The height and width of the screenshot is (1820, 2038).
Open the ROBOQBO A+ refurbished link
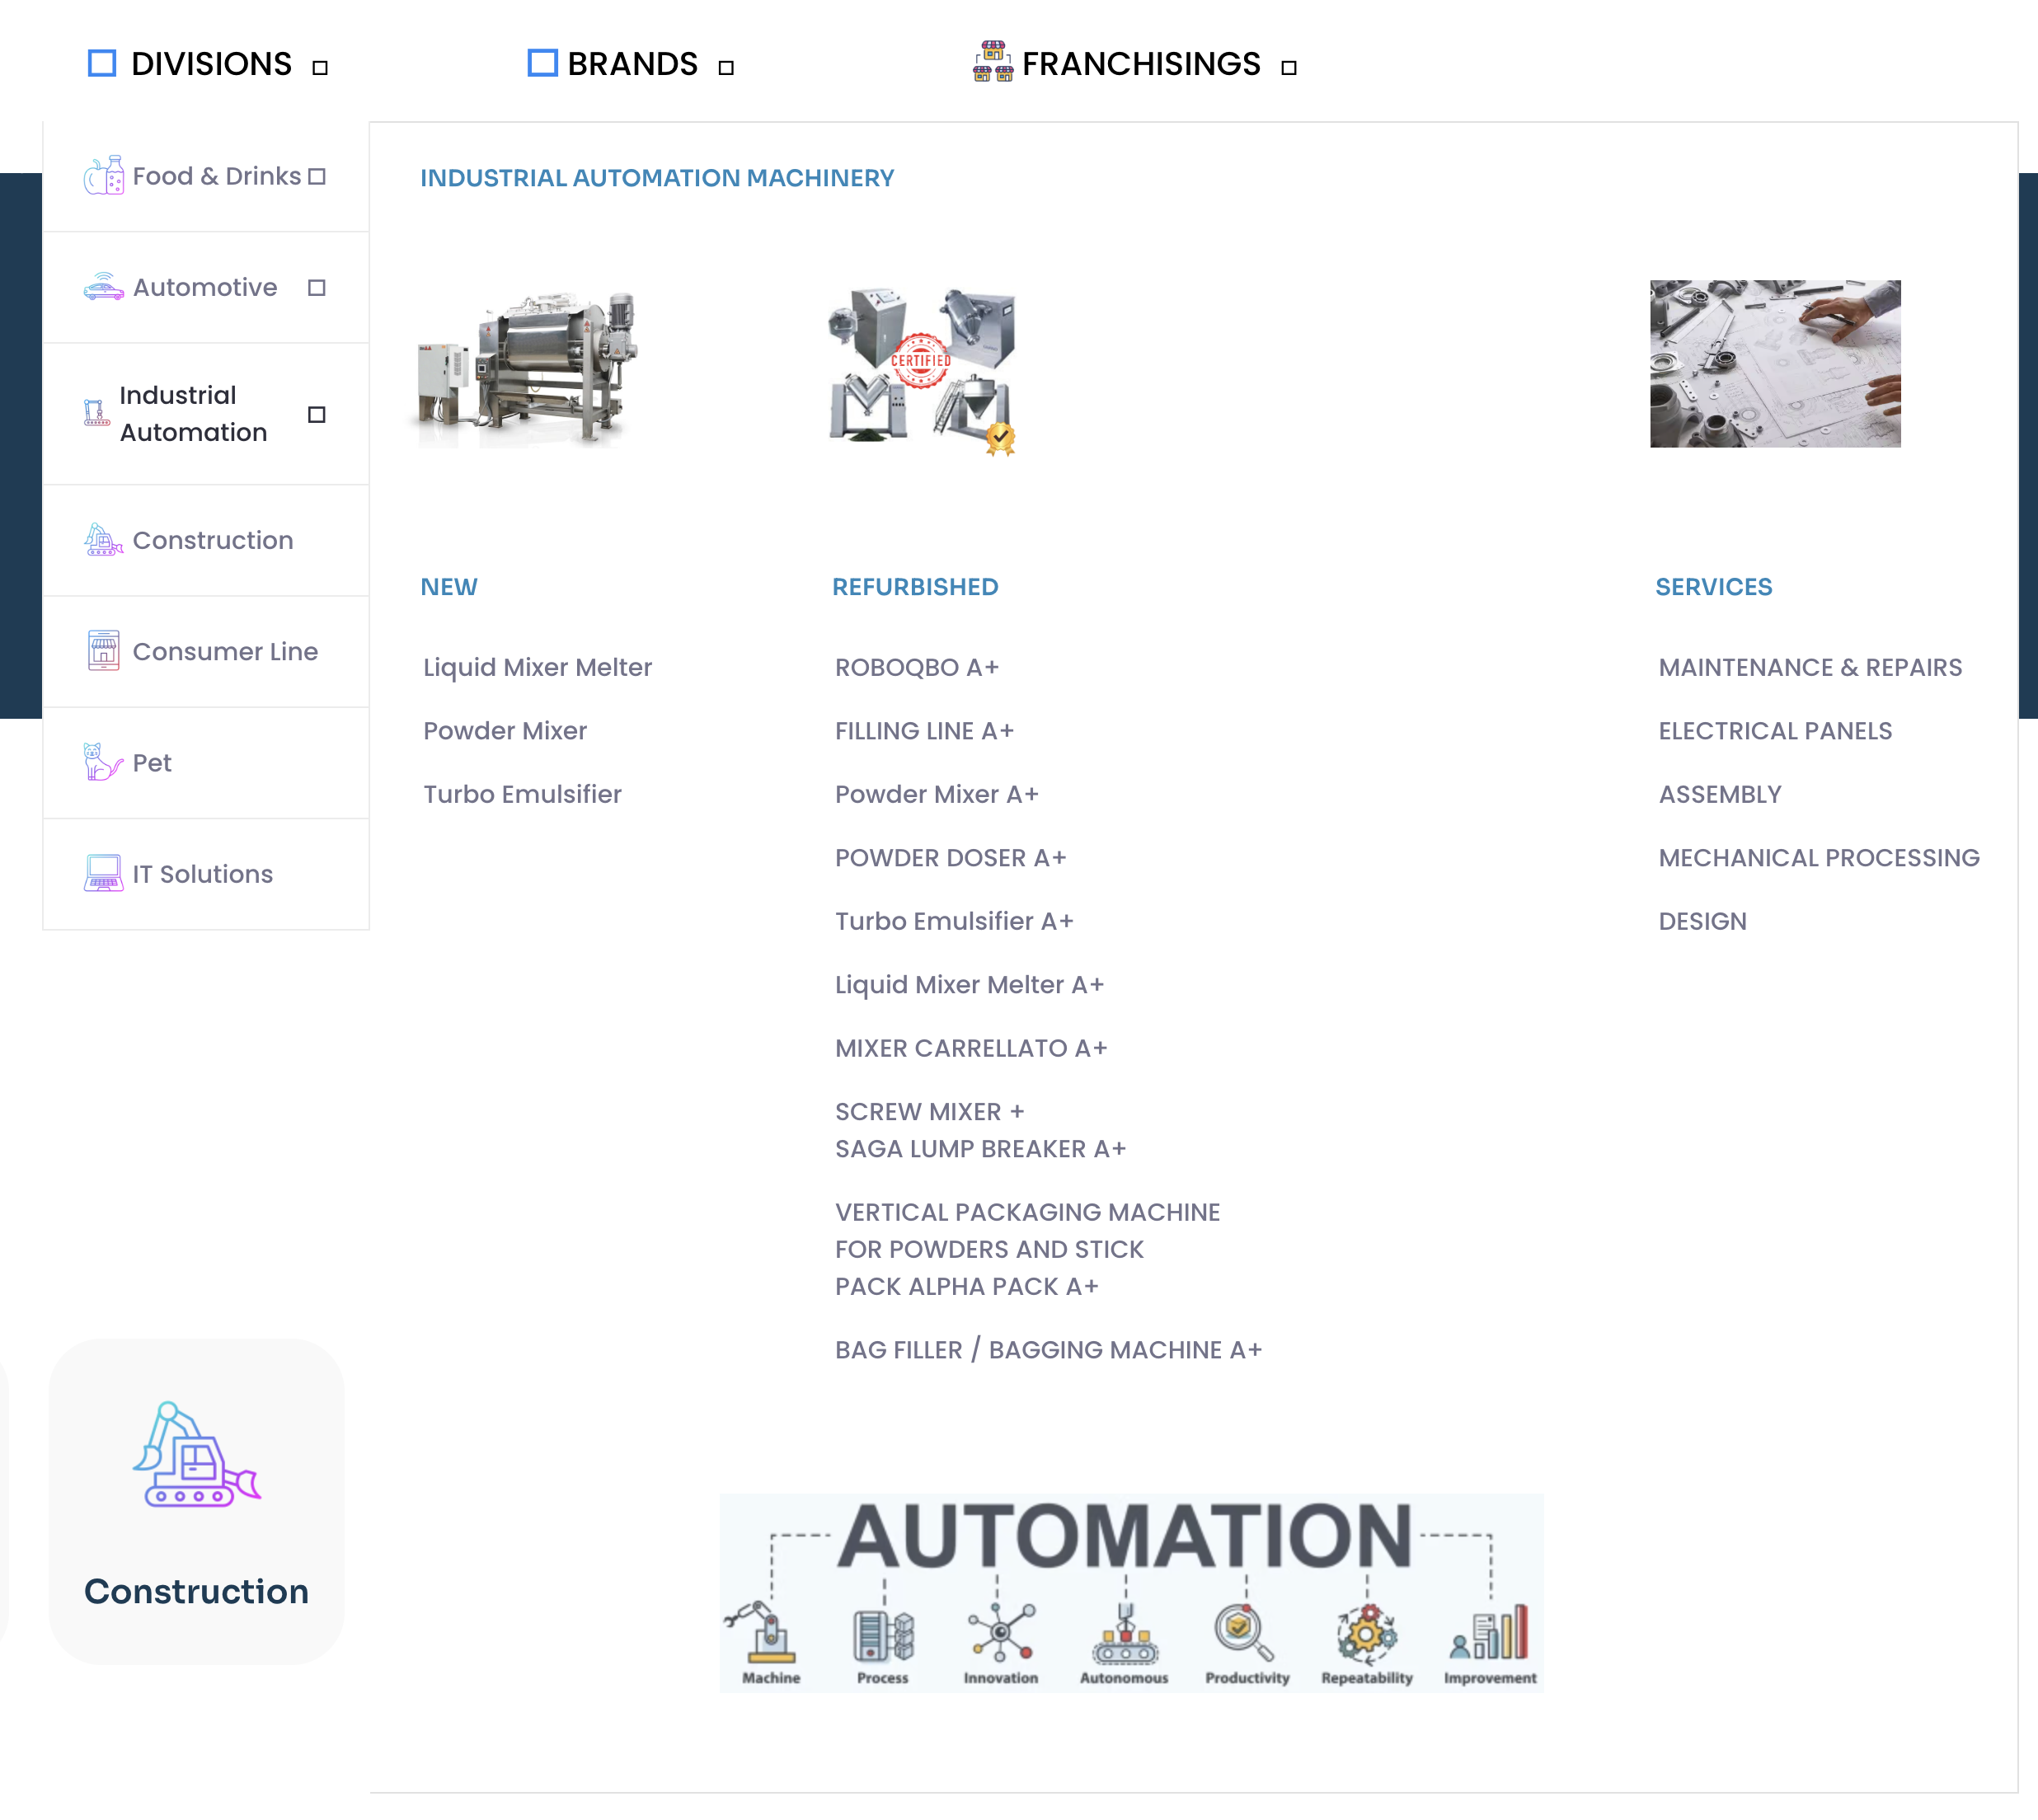916,667
